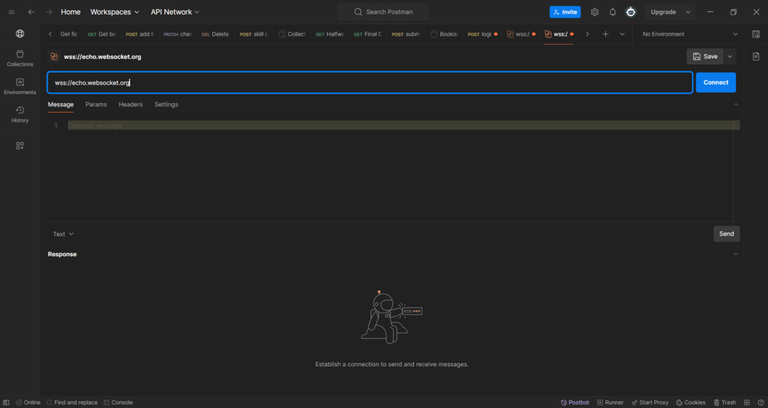Open the user avatar menu
768x408 pixels.
631,12
